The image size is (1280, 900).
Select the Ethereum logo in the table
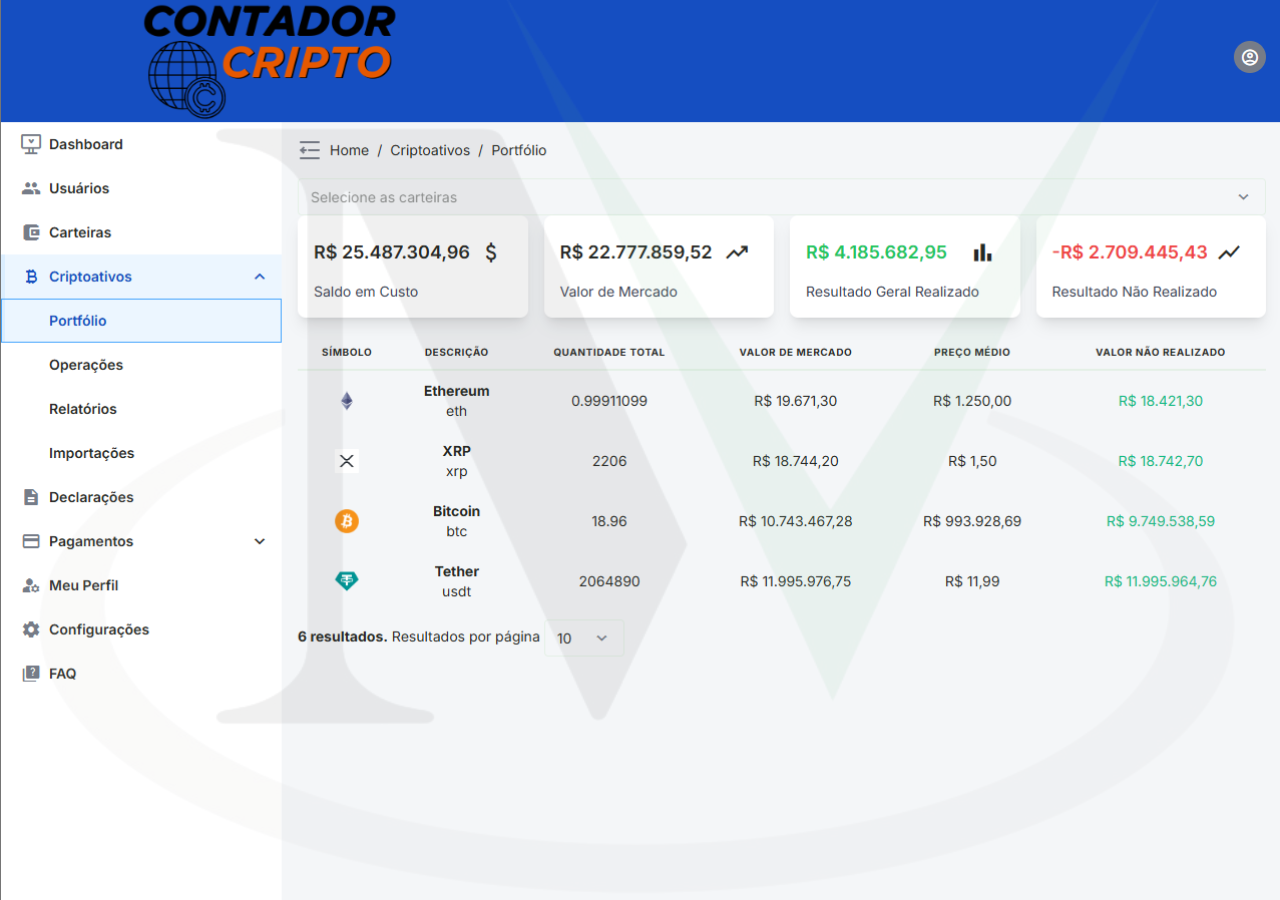click(x=346, y=400)
